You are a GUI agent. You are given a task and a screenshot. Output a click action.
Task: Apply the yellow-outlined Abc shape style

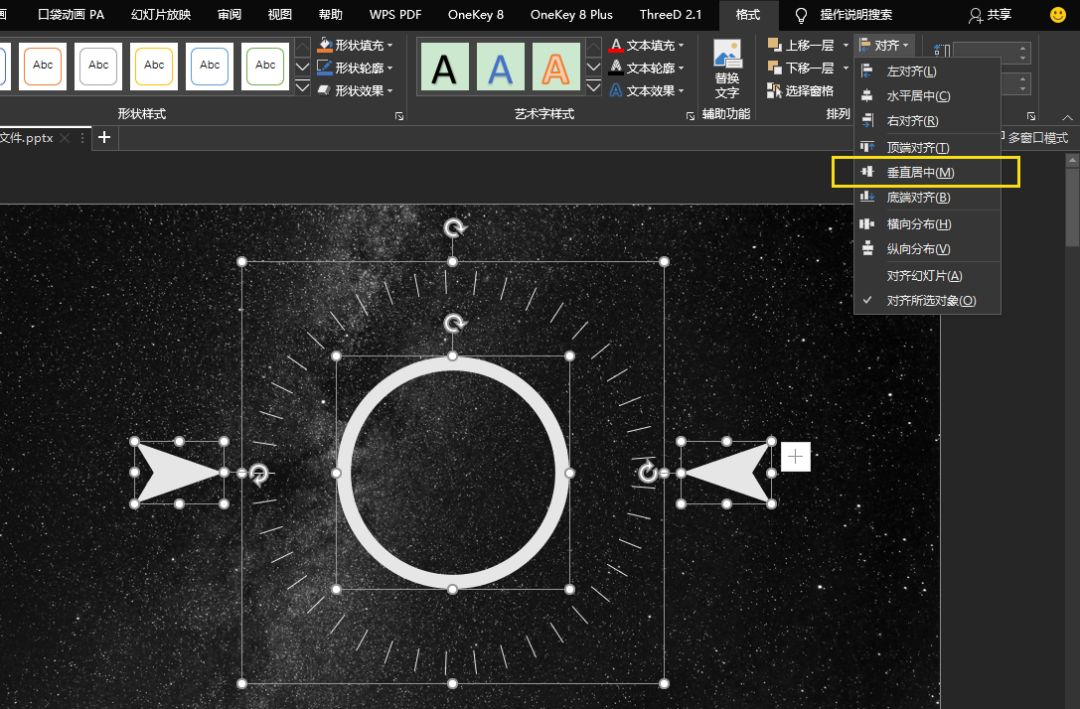[154, 65]
